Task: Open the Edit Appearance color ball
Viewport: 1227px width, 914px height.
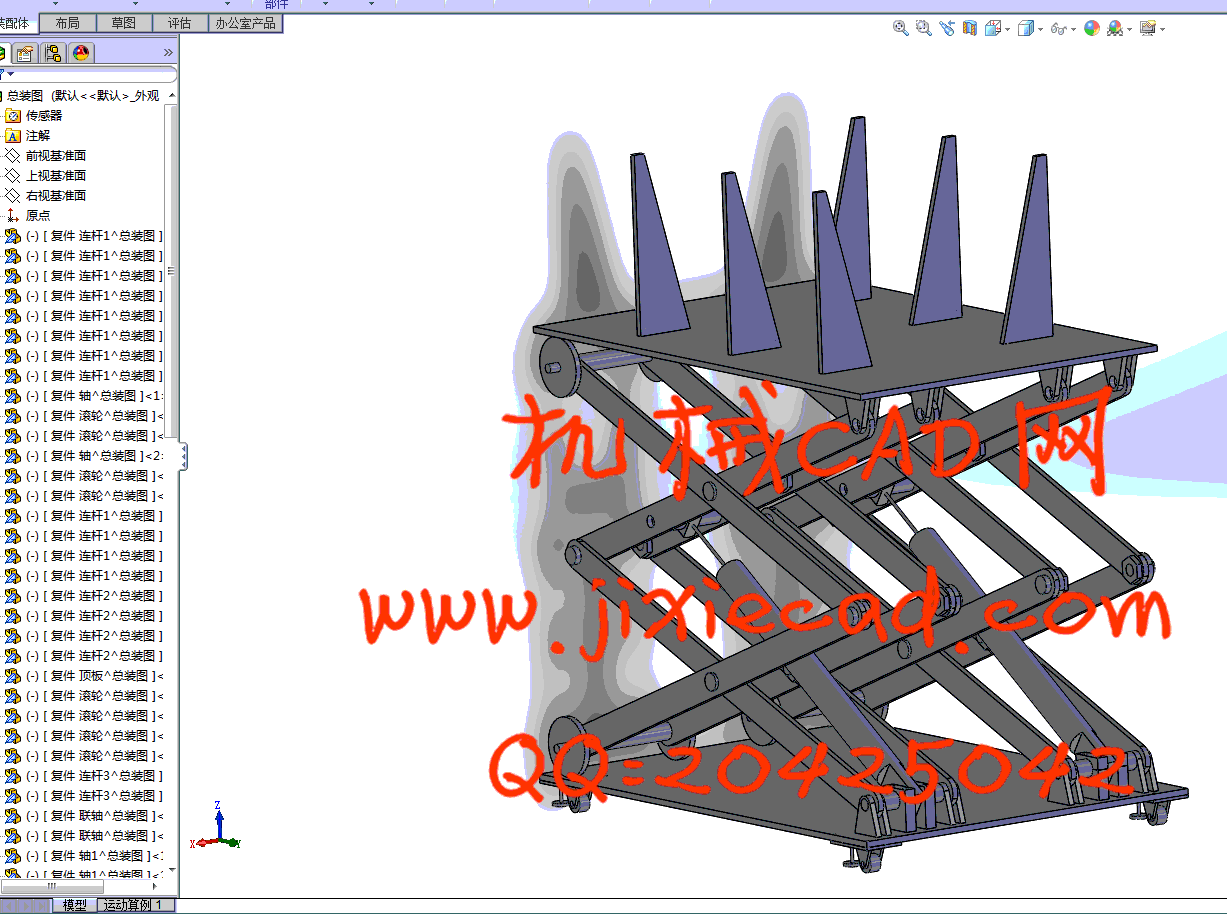Action: 1092,29
